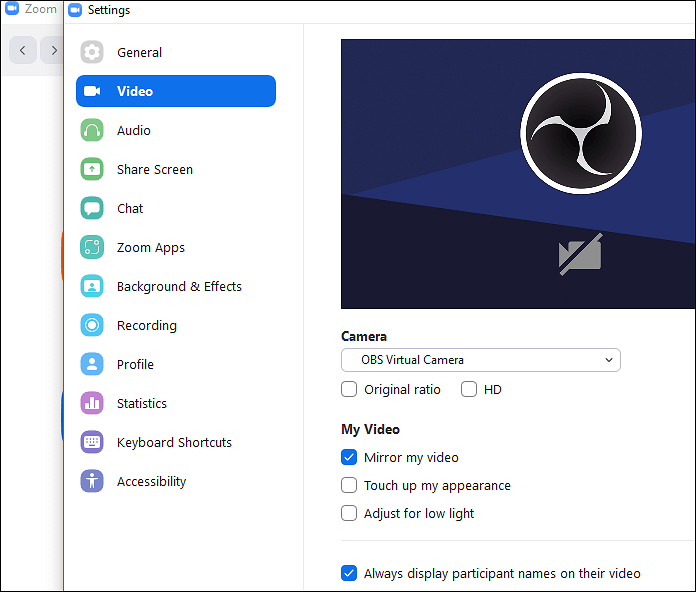This screenshot has width=696, height=592.
Task: Enable the Original ratio checkbox
Action: click(x=349, y=390)
